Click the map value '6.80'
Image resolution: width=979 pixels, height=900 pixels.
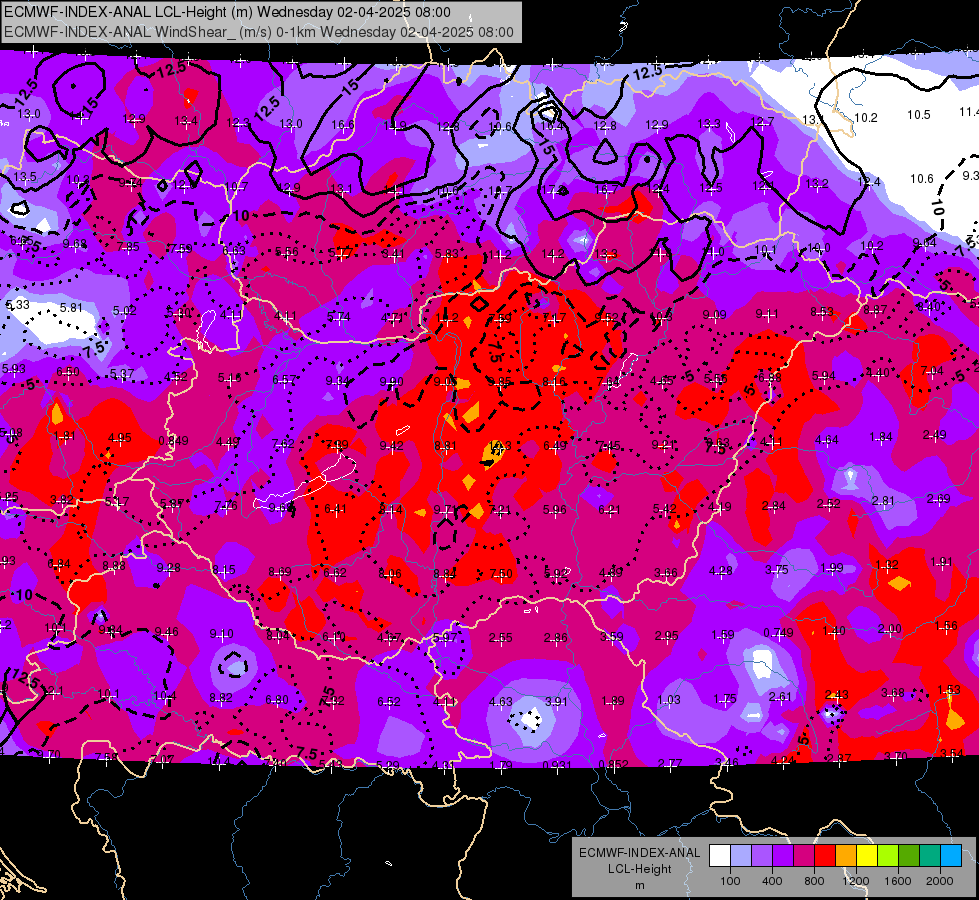277,700
